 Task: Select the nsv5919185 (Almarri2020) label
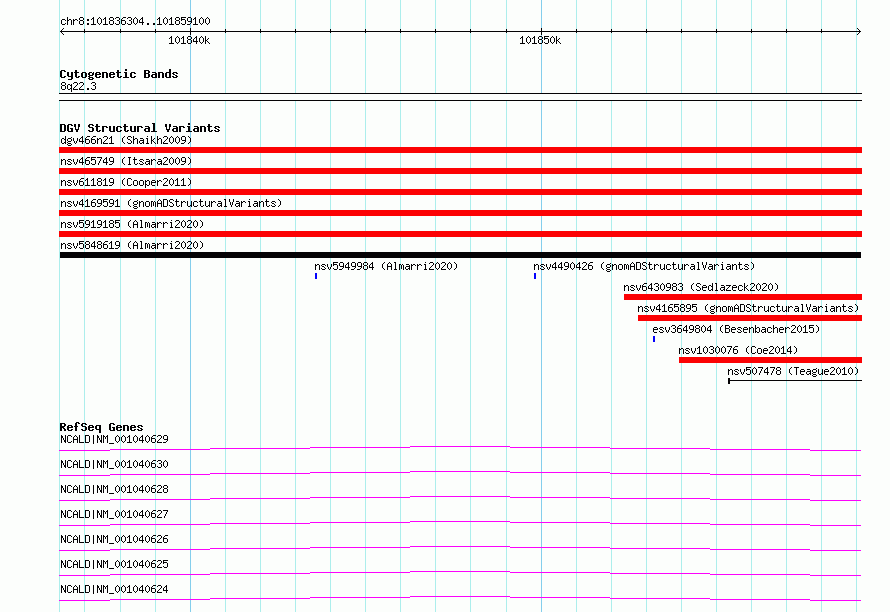click(x=132, y=224)
